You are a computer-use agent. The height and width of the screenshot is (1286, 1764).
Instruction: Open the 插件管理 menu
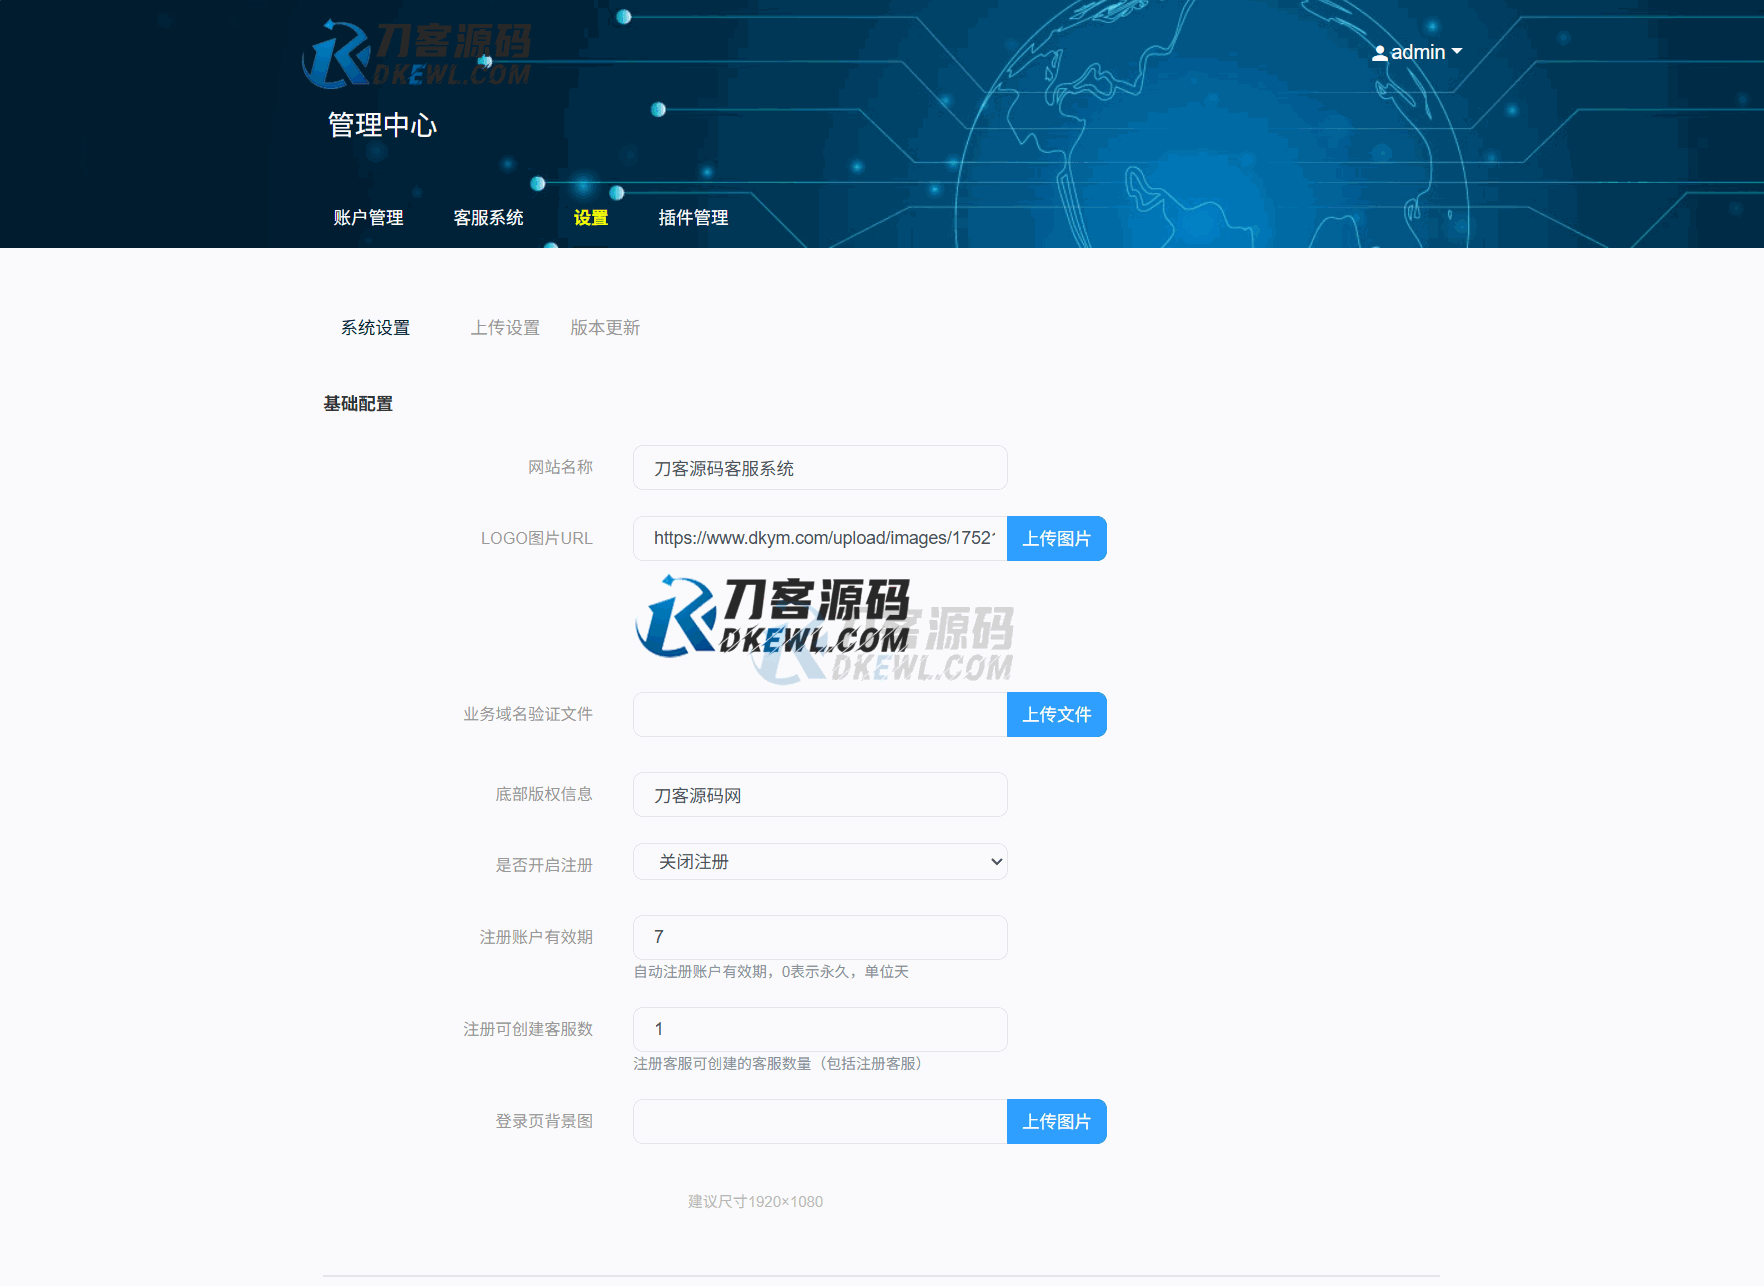pyautogui.click(x=693, y=218)
